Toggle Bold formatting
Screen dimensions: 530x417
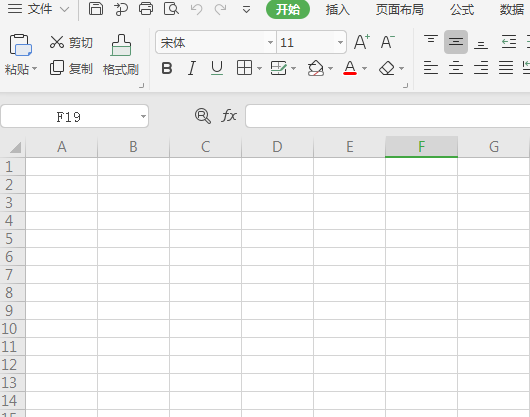click(167, 69)
